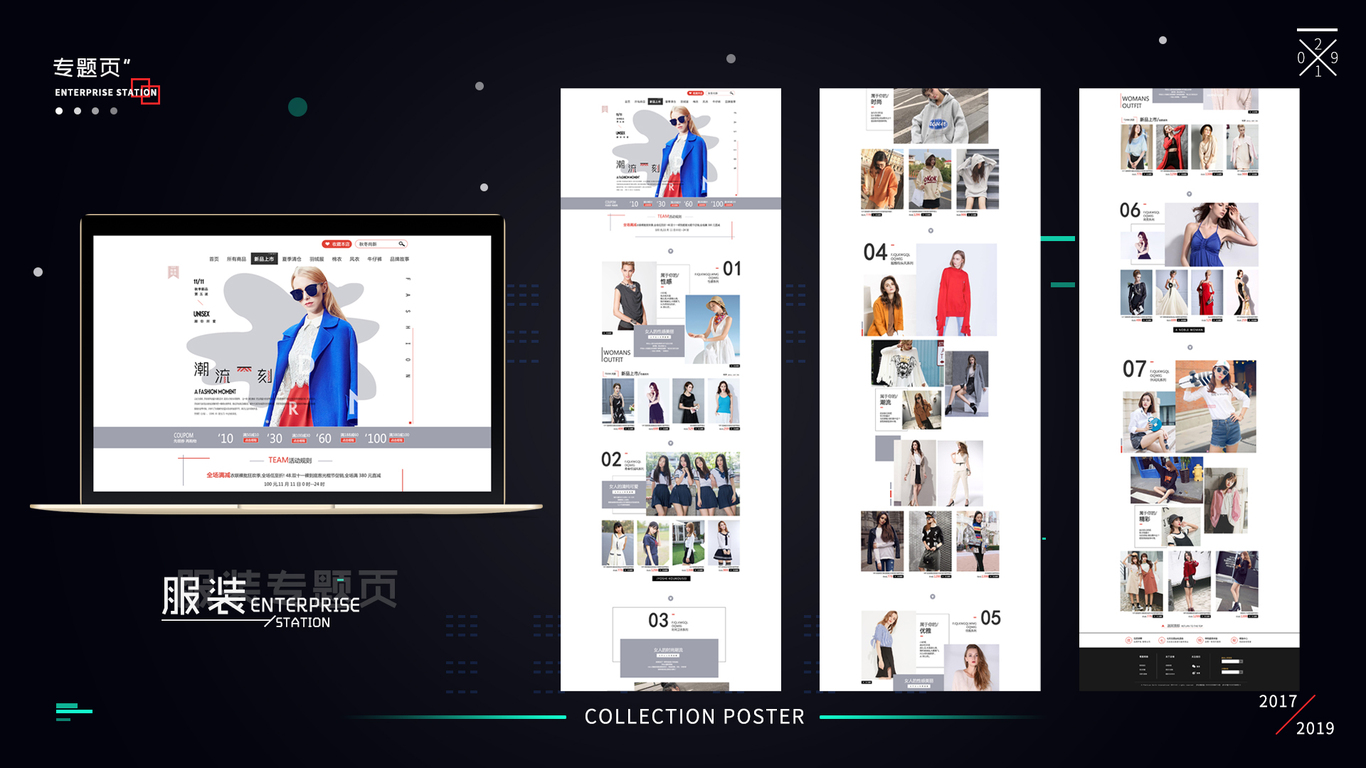Screen dimensions: 1366x768
Task: Open the hoodie model photo at the second poster top
Action: tap(940, 116)
